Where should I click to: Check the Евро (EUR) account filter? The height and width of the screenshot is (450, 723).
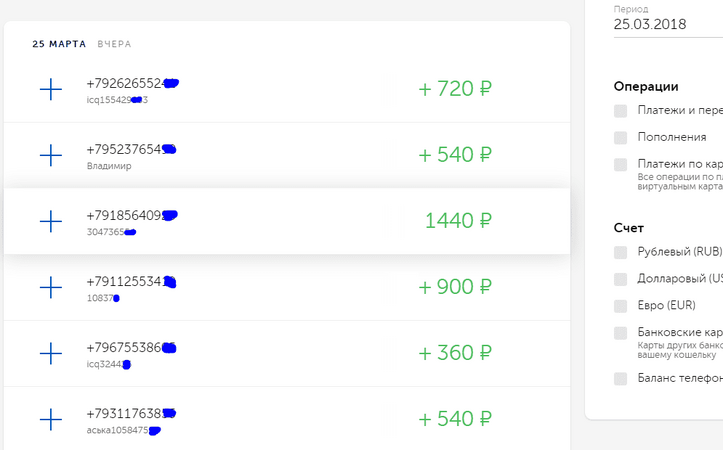click(621, 306)
